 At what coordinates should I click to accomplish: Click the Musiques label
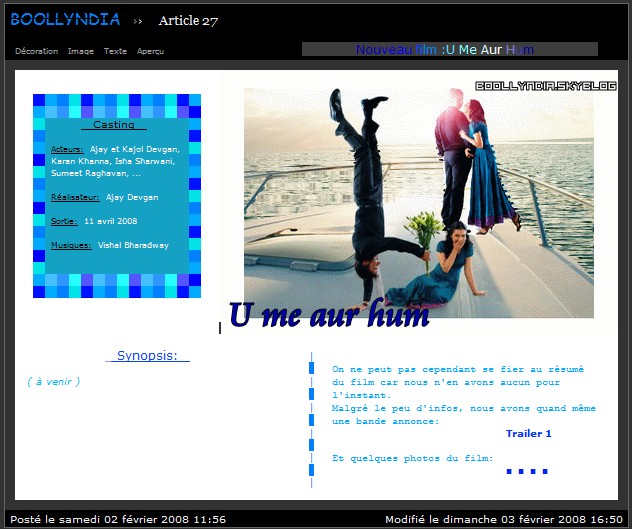71,245
